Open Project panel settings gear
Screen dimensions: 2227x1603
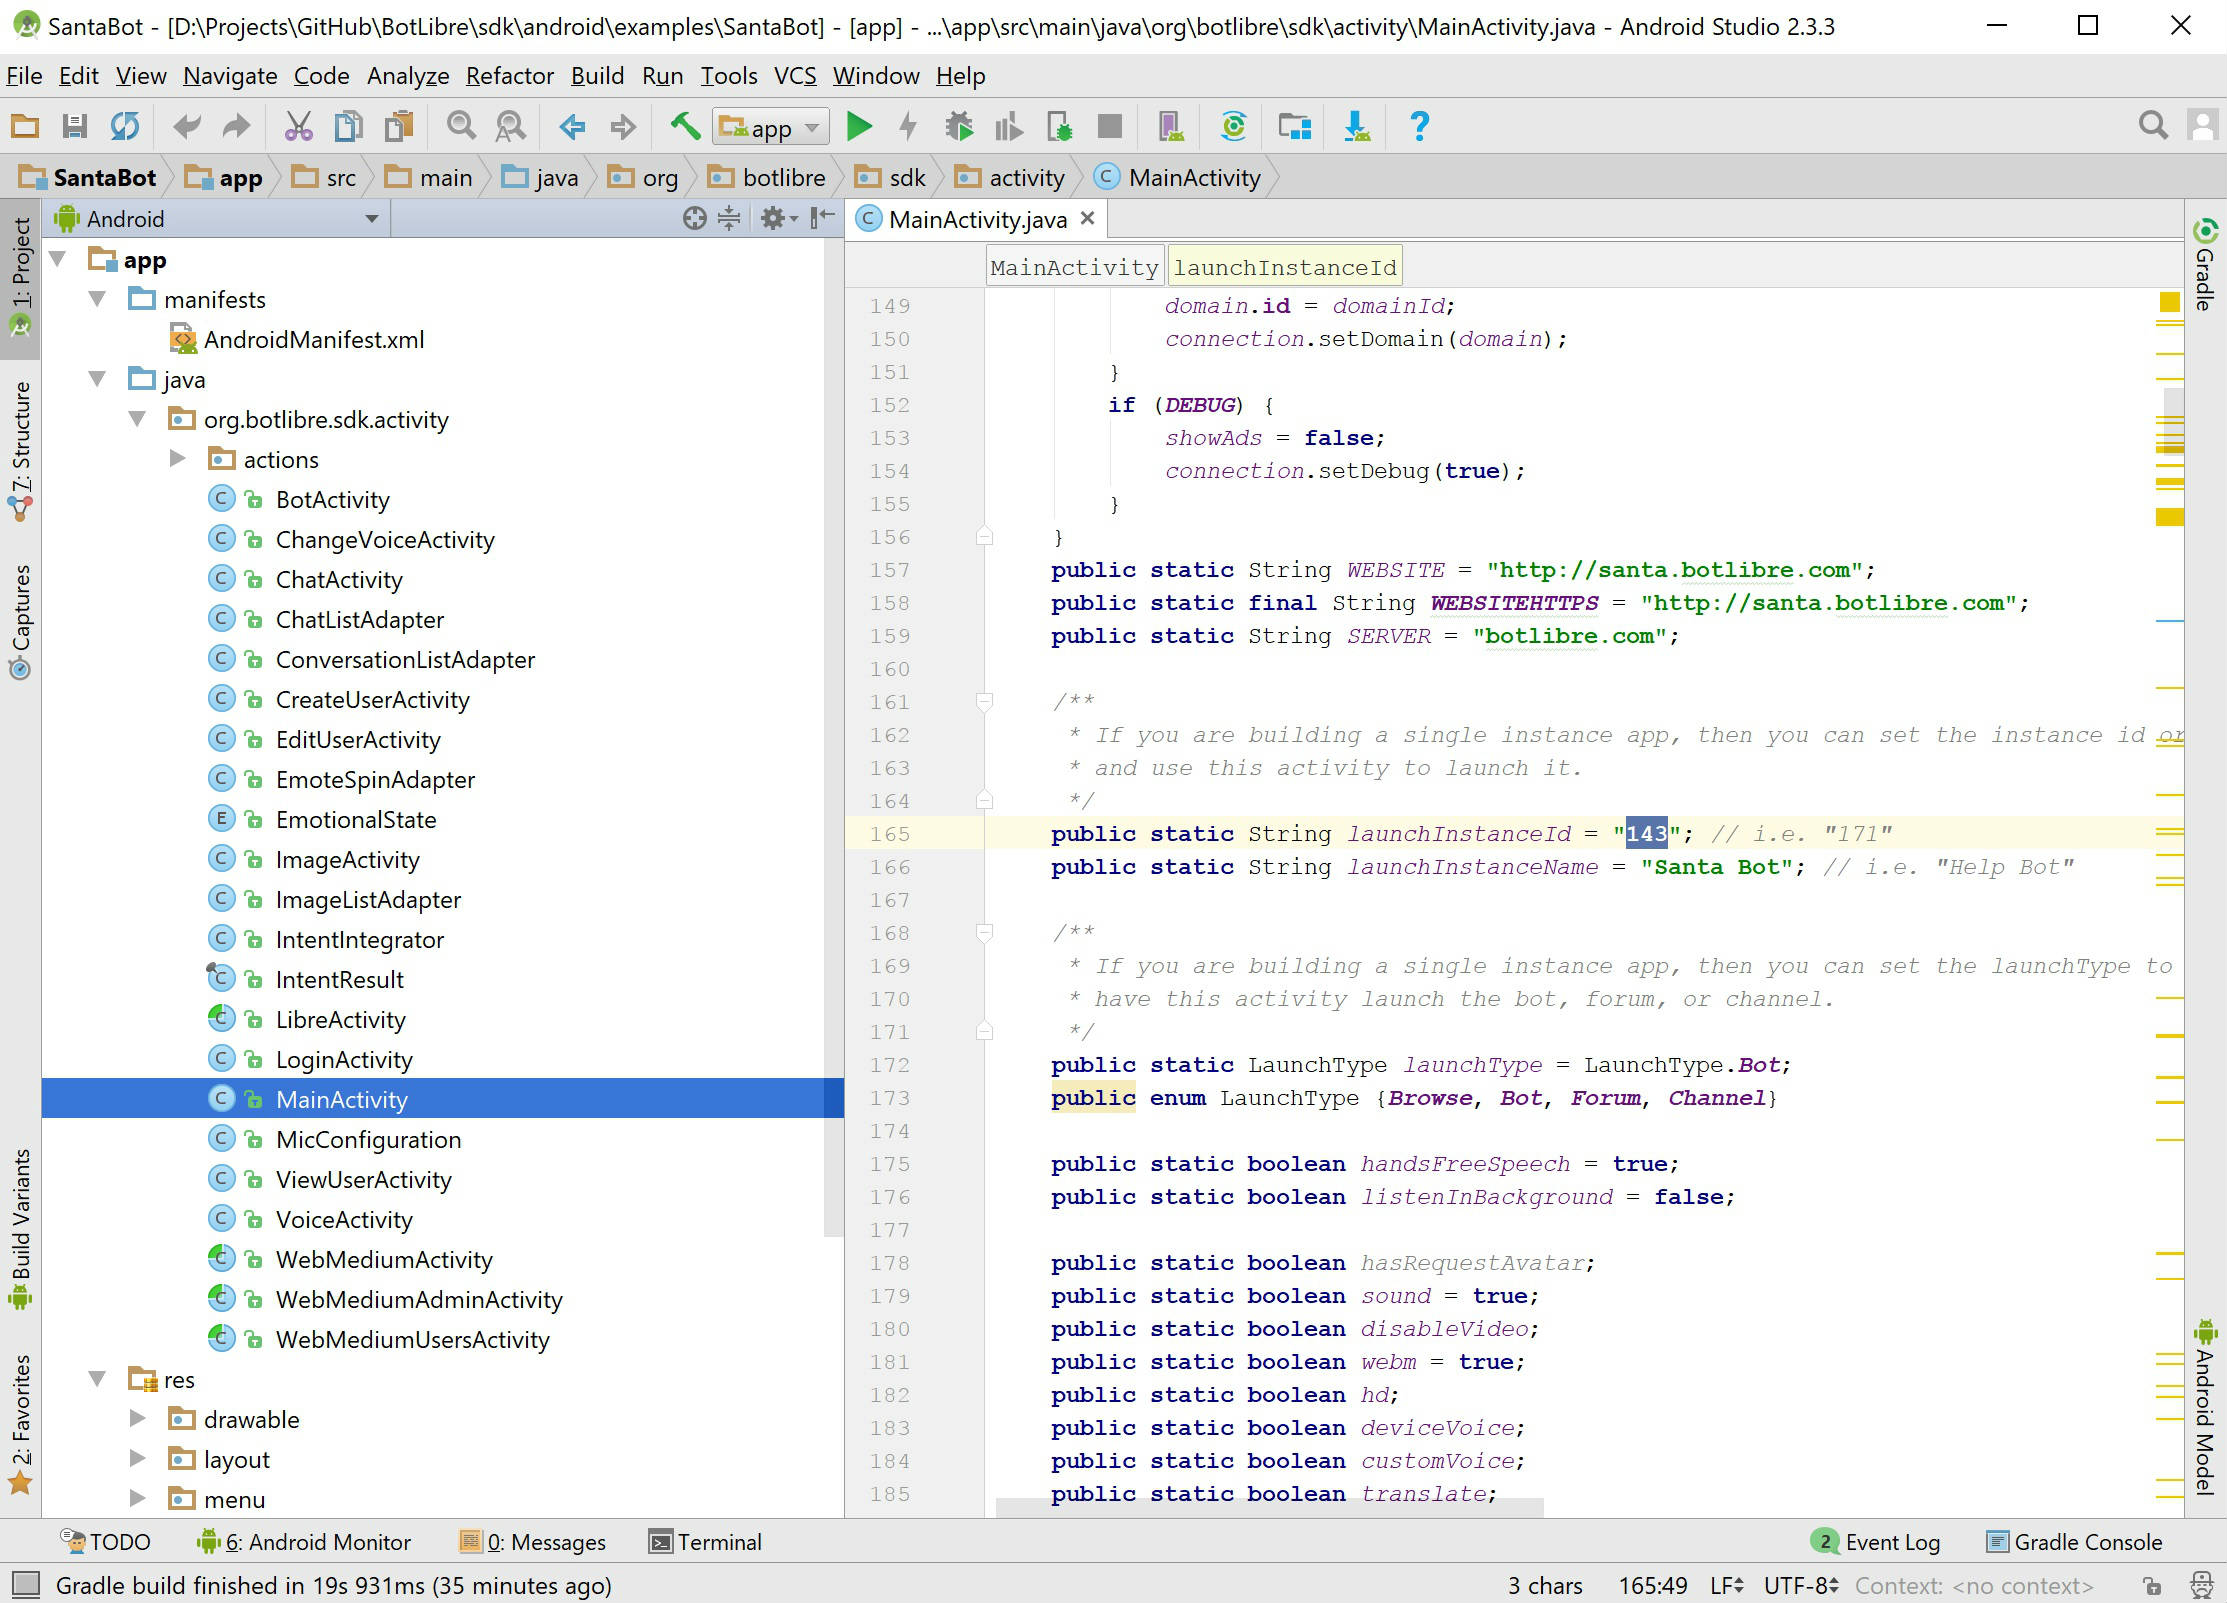[x=779, y=218]
